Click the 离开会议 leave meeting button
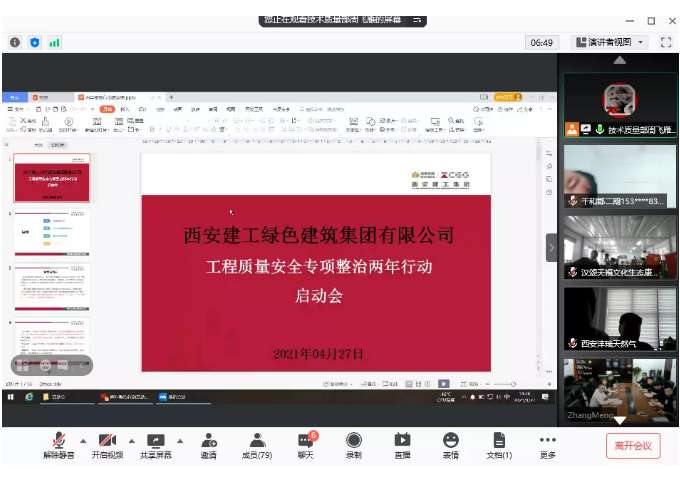The image size is (680, 479). tap(633, 446)
